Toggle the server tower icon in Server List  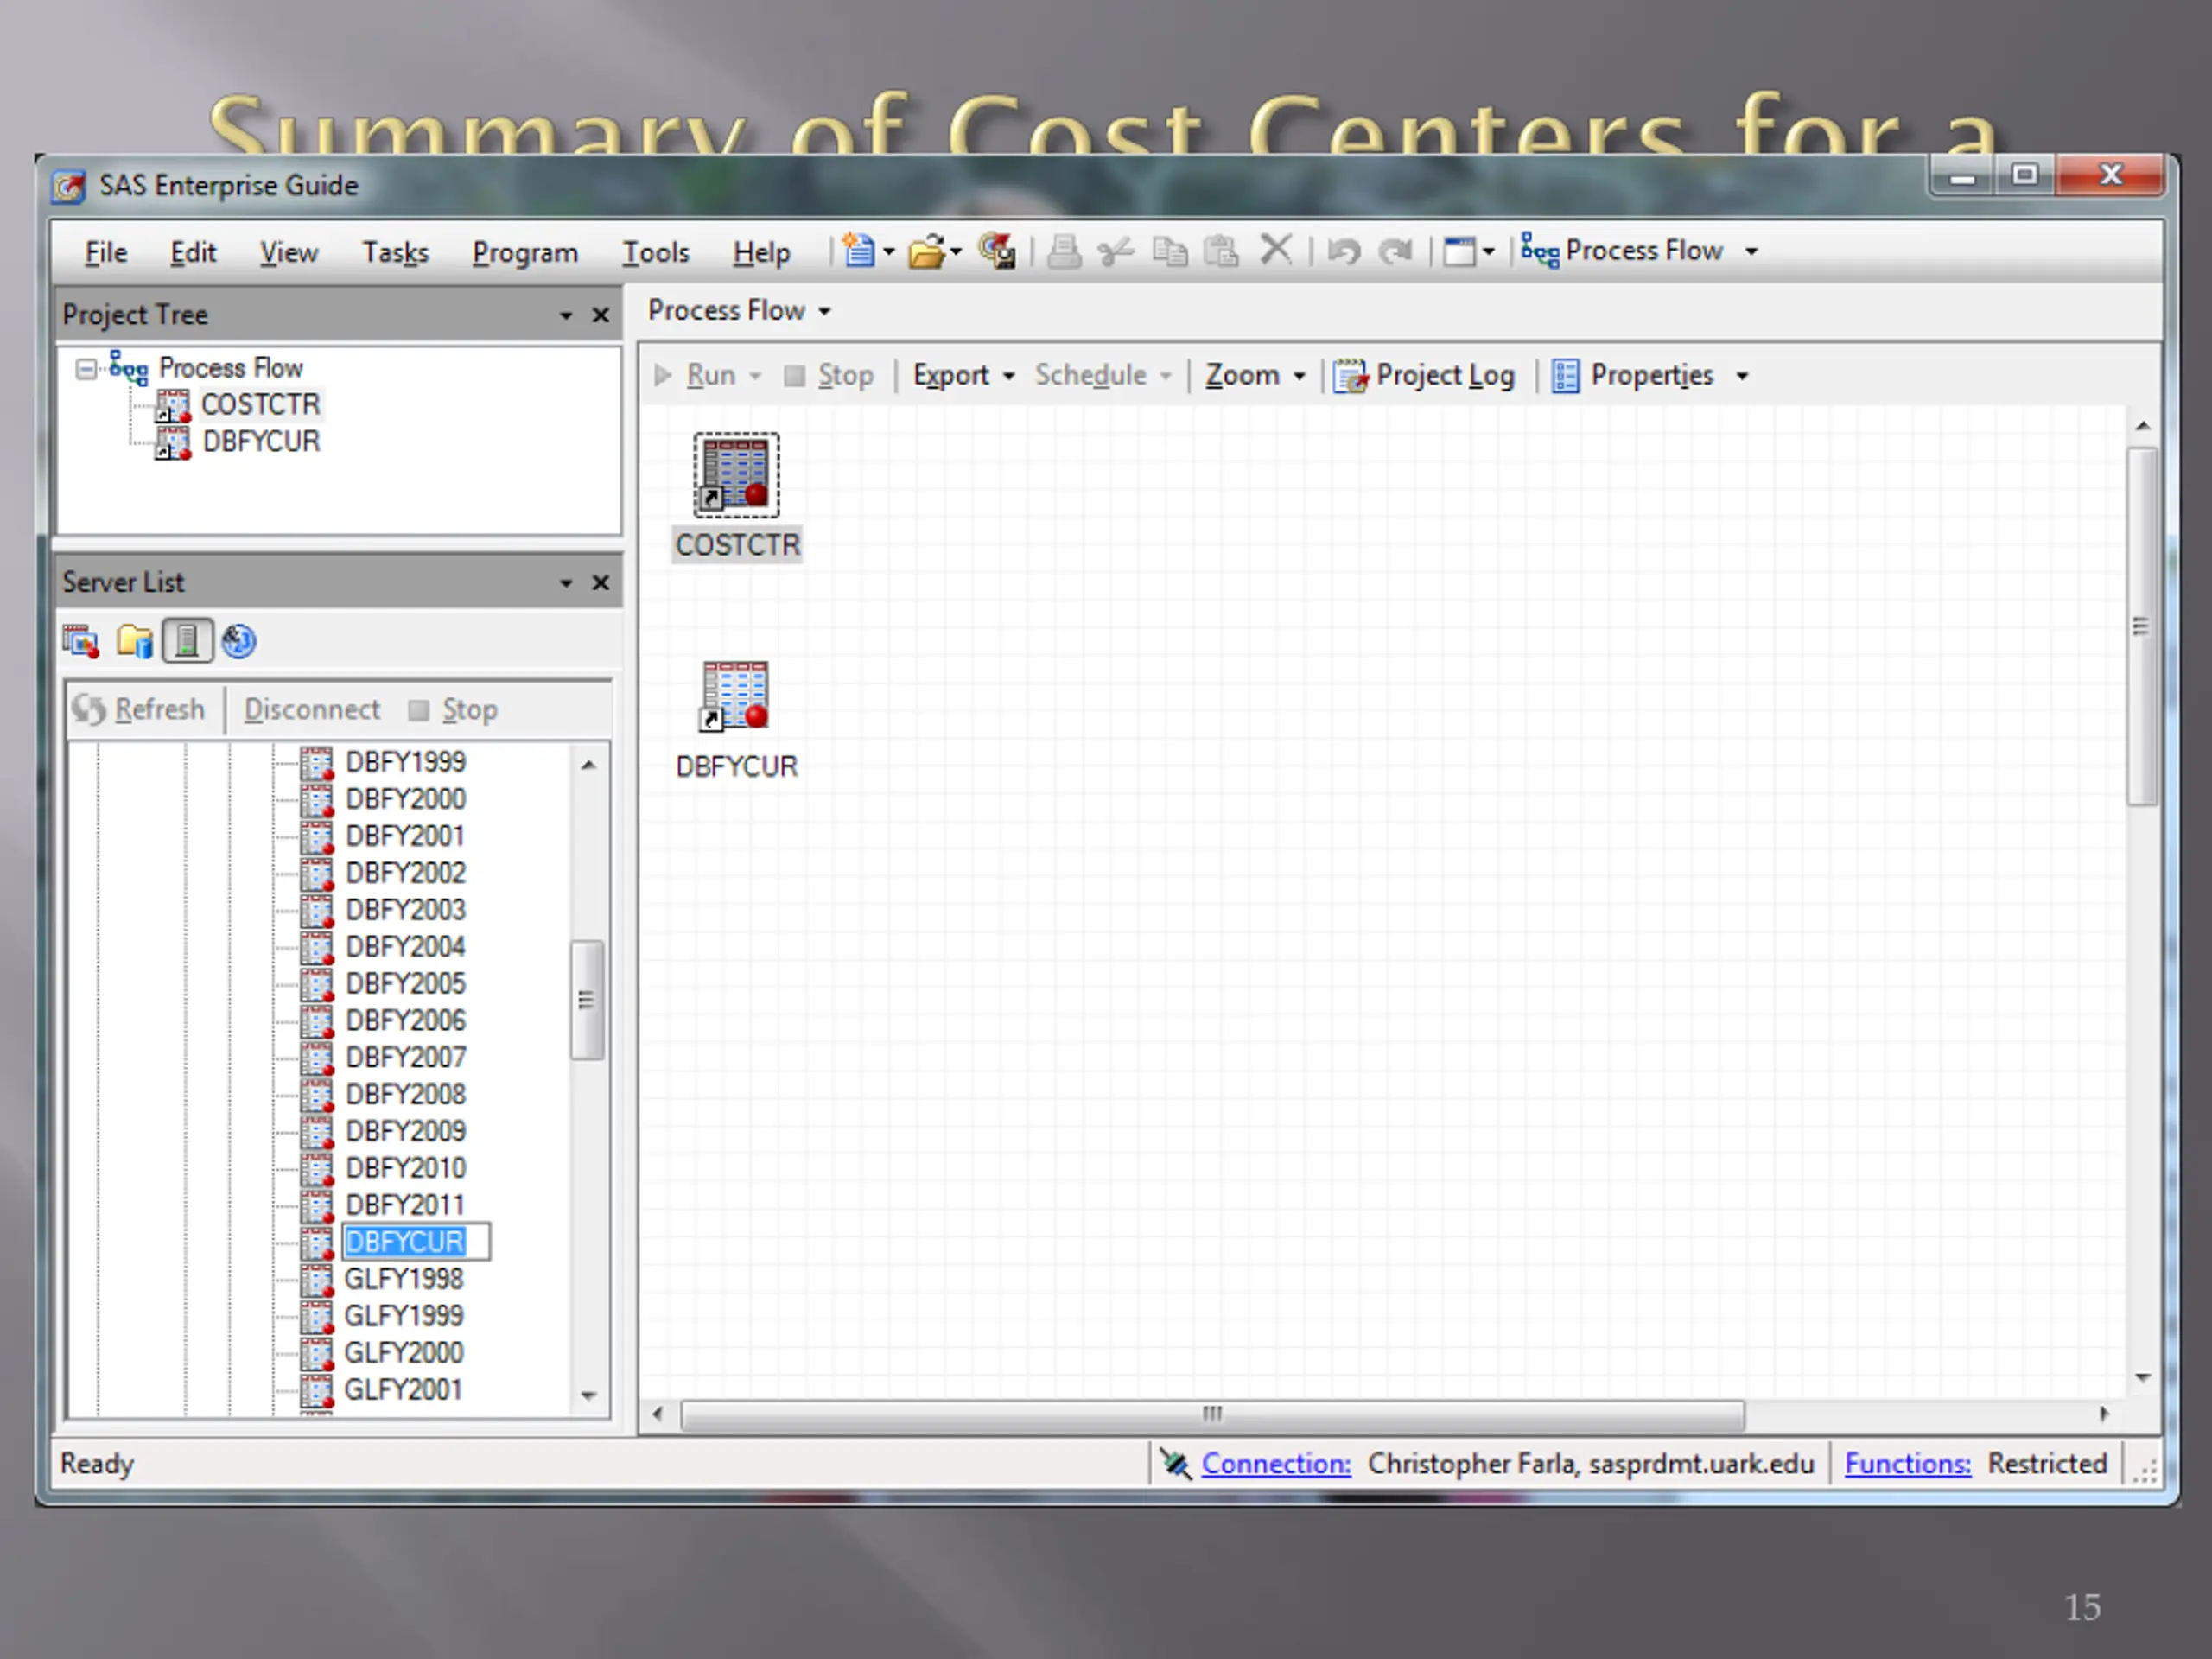(187, 641)
